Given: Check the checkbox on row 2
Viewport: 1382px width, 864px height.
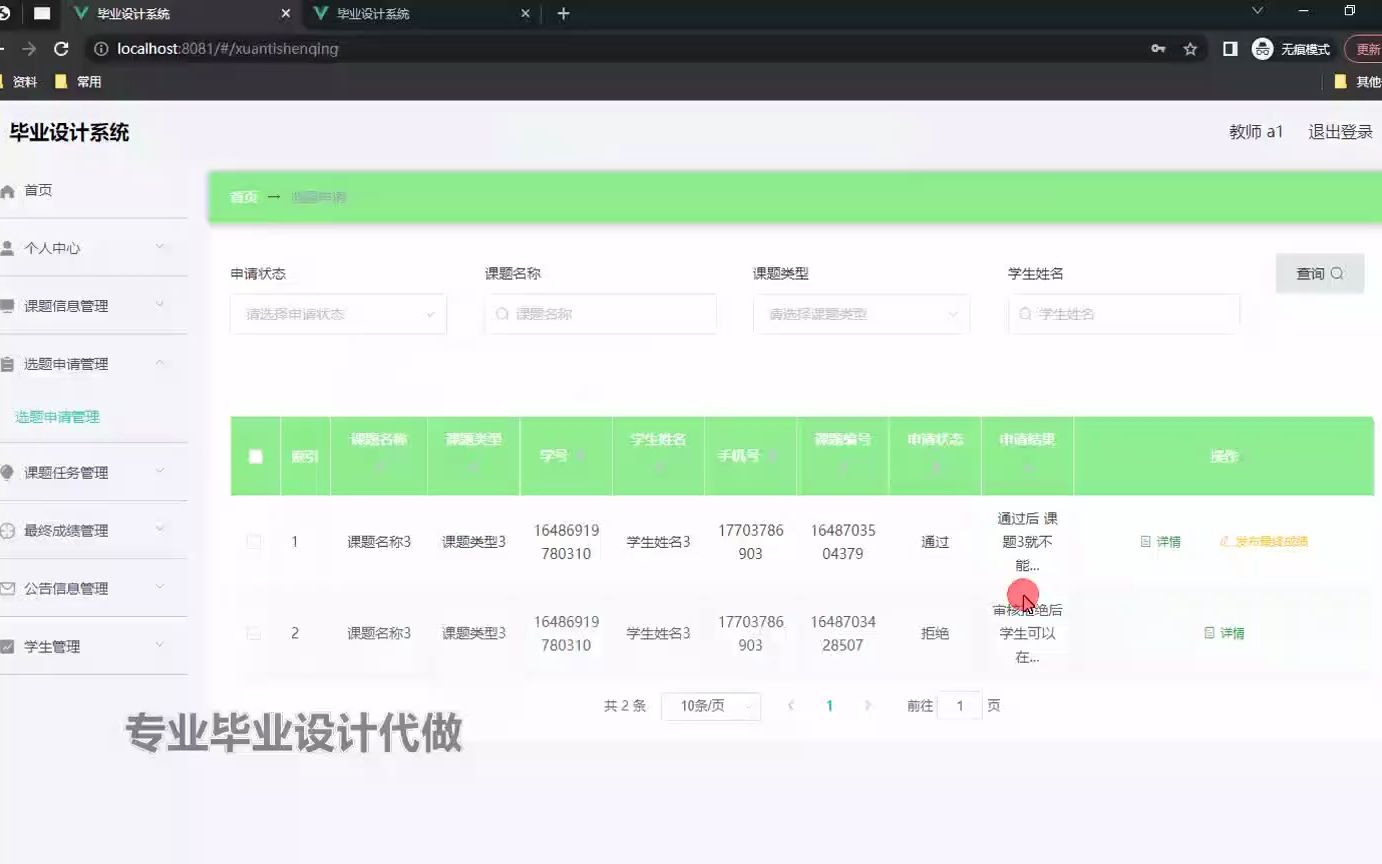Looking at the screenshot, I should (x=254, y=633).
